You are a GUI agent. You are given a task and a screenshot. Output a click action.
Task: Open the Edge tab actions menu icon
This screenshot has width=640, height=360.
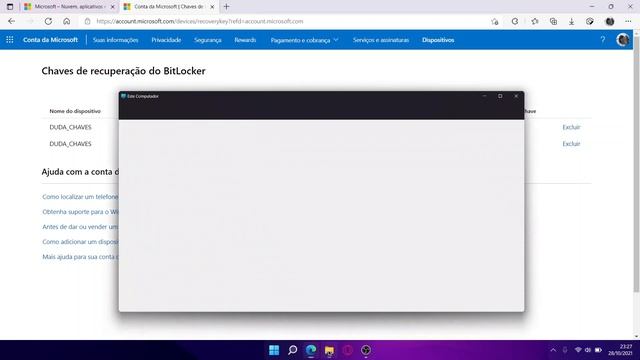click(10, 7)
